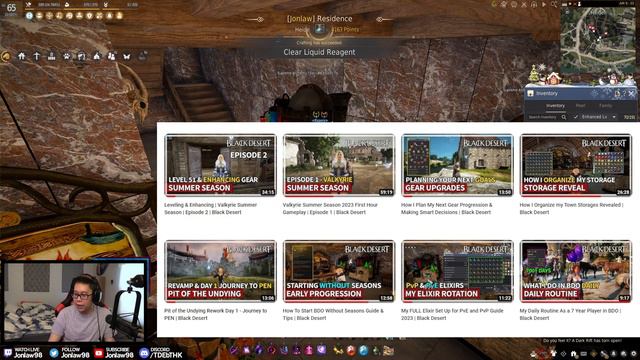The width and height of the screenshot is (640, 360).
Task: Select the two-figures maid icon
Action: (111, 56)
